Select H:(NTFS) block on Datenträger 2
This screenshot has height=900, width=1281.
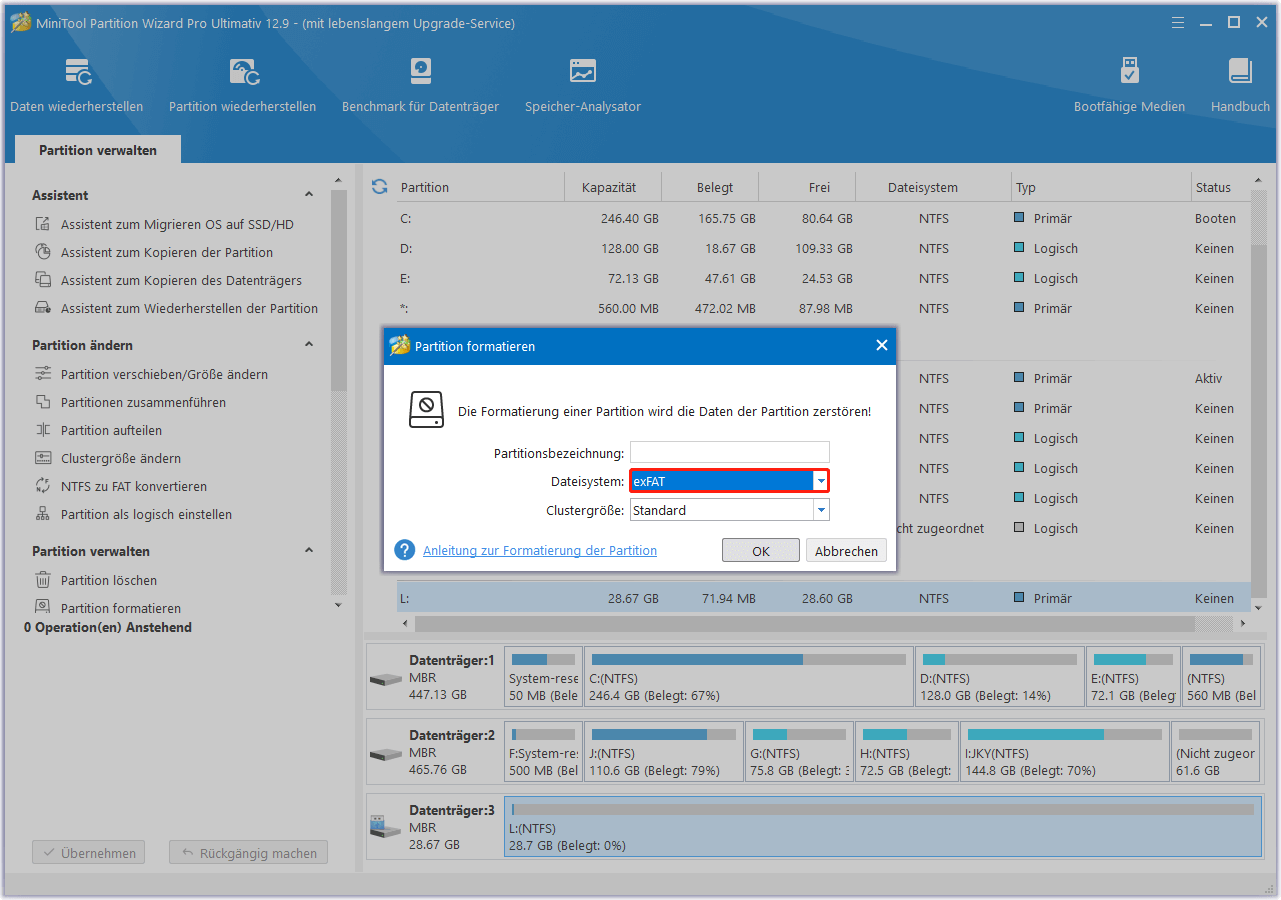tap(906, 751)
